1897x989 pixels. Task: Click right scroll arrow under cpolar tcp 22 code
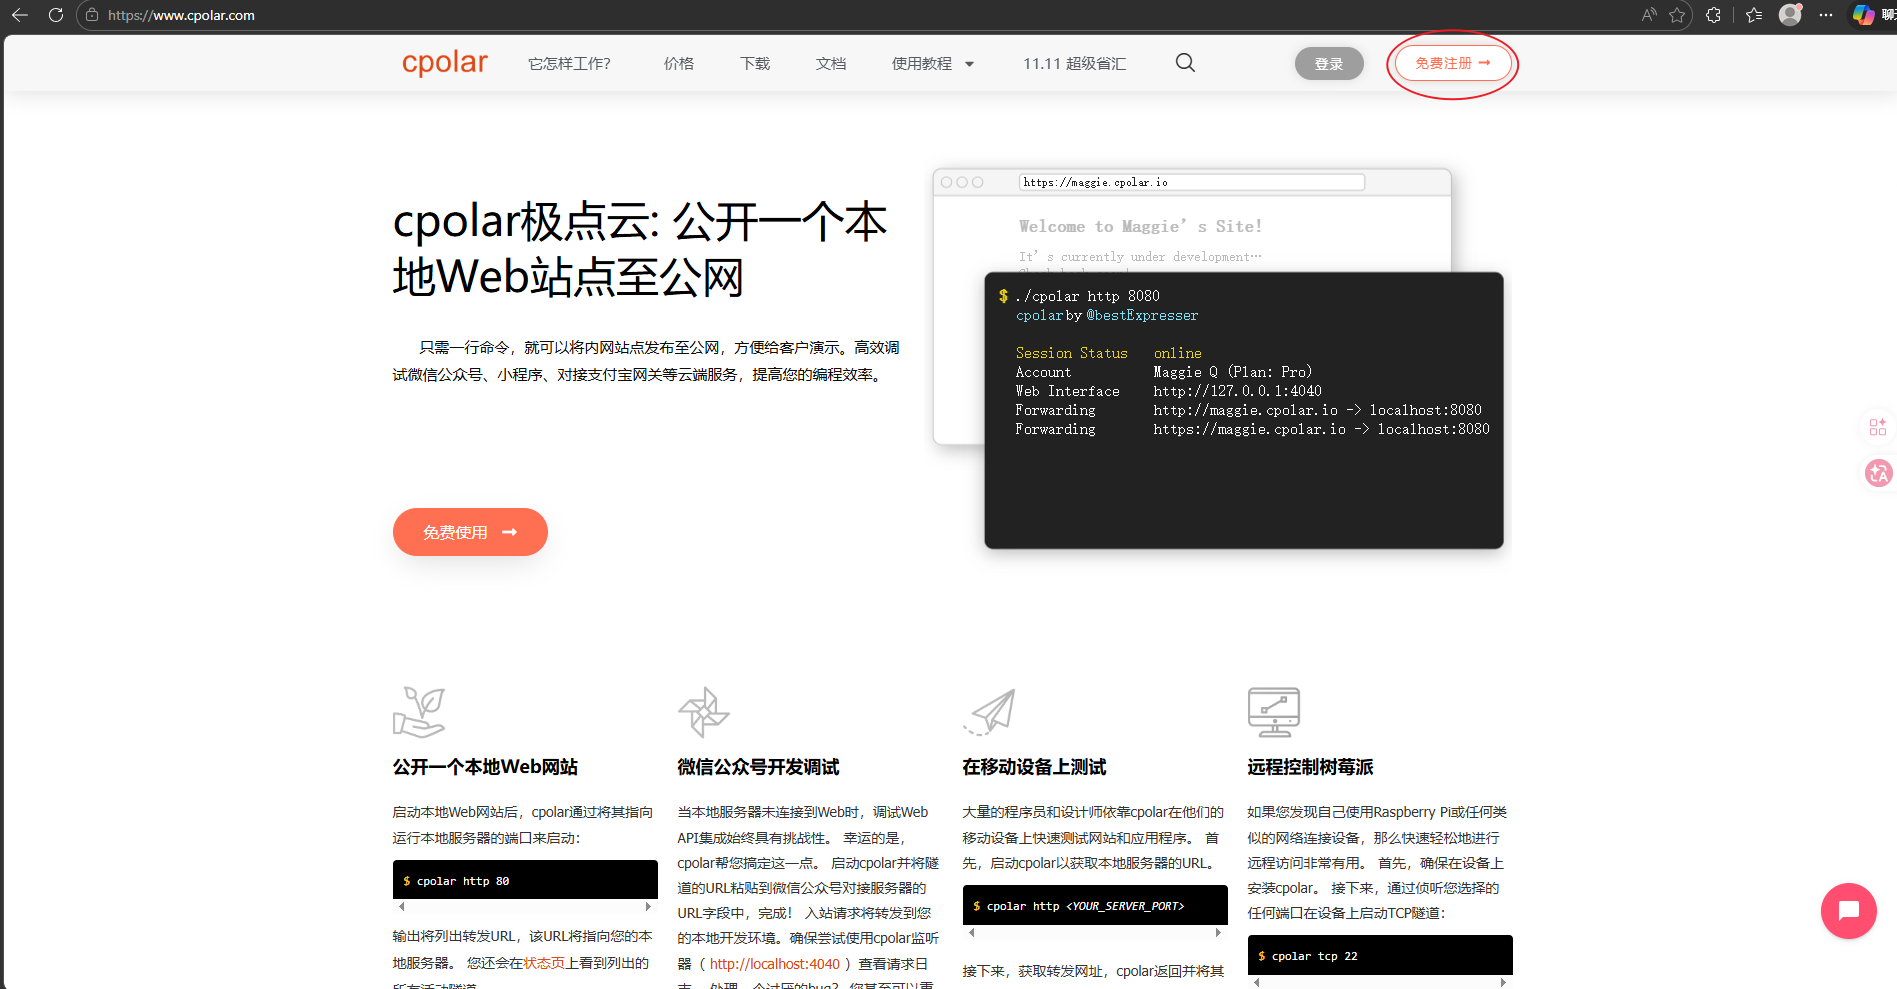[x=1503, y=982]
